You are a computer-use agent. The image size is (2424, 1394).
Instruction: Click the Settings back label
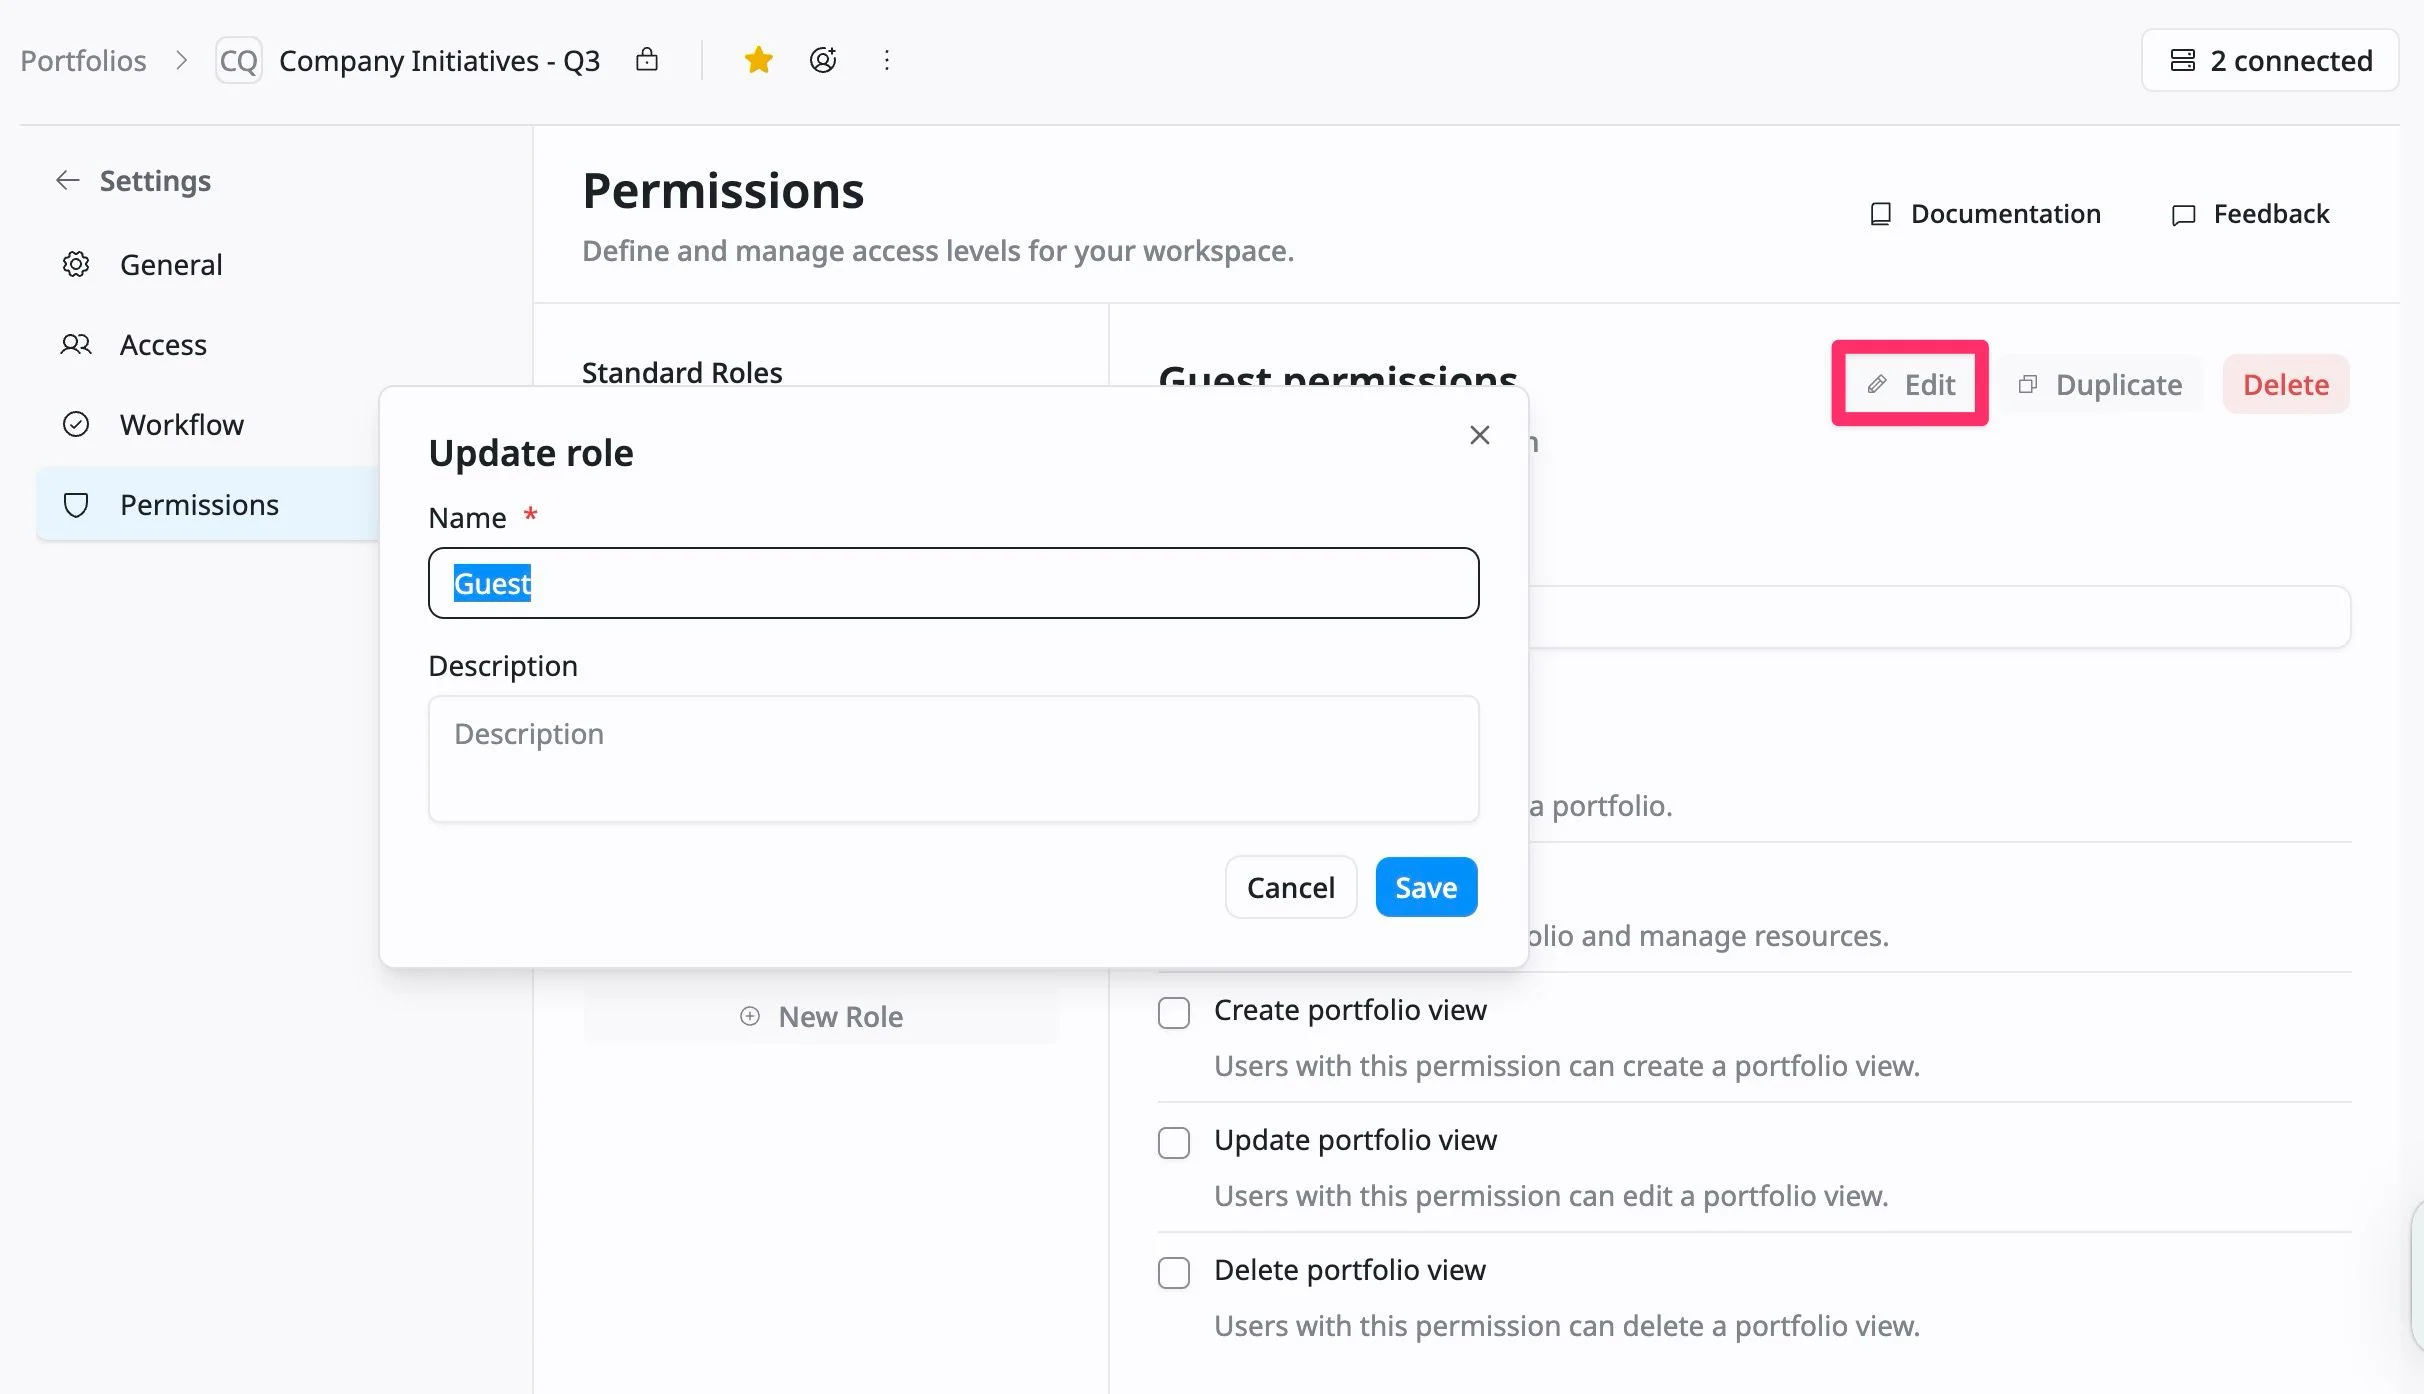[155, 180]
